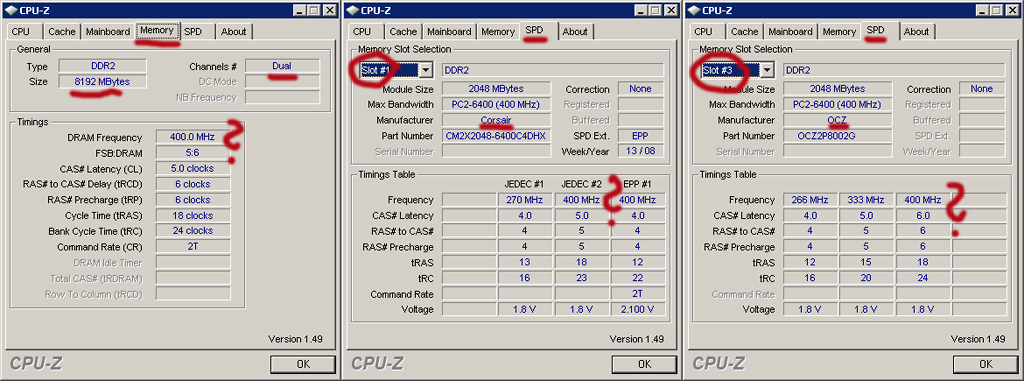Viewport: 1024px width, 381px height.
Task: Click the Corsair manufacturer field
Action: (x=496, y=120)
